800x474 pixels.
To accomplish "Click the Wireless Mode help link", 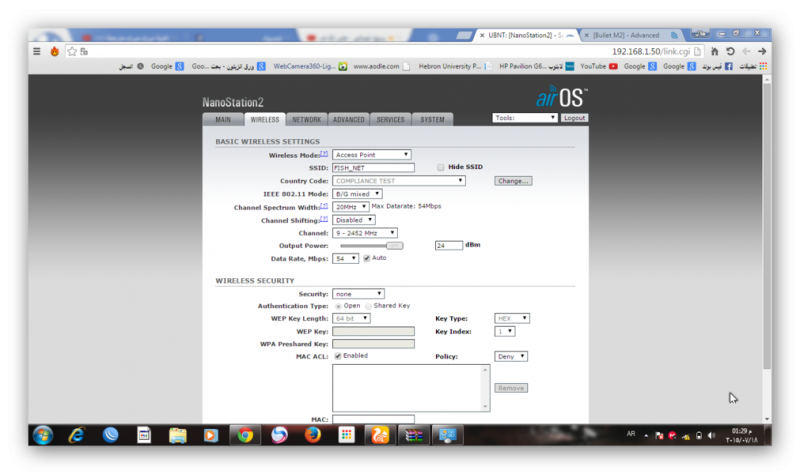I will (x=324, y=154).
